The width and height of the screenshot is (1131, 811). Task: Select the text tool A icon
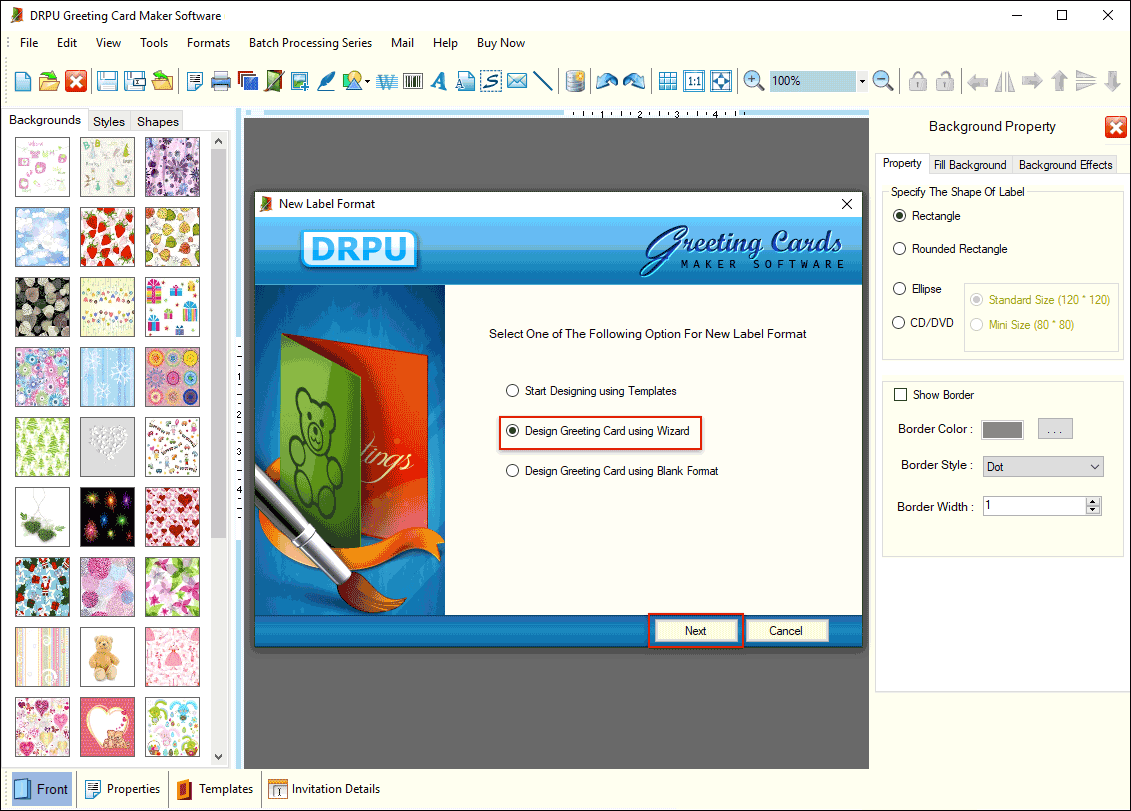[x=439, y=81]
